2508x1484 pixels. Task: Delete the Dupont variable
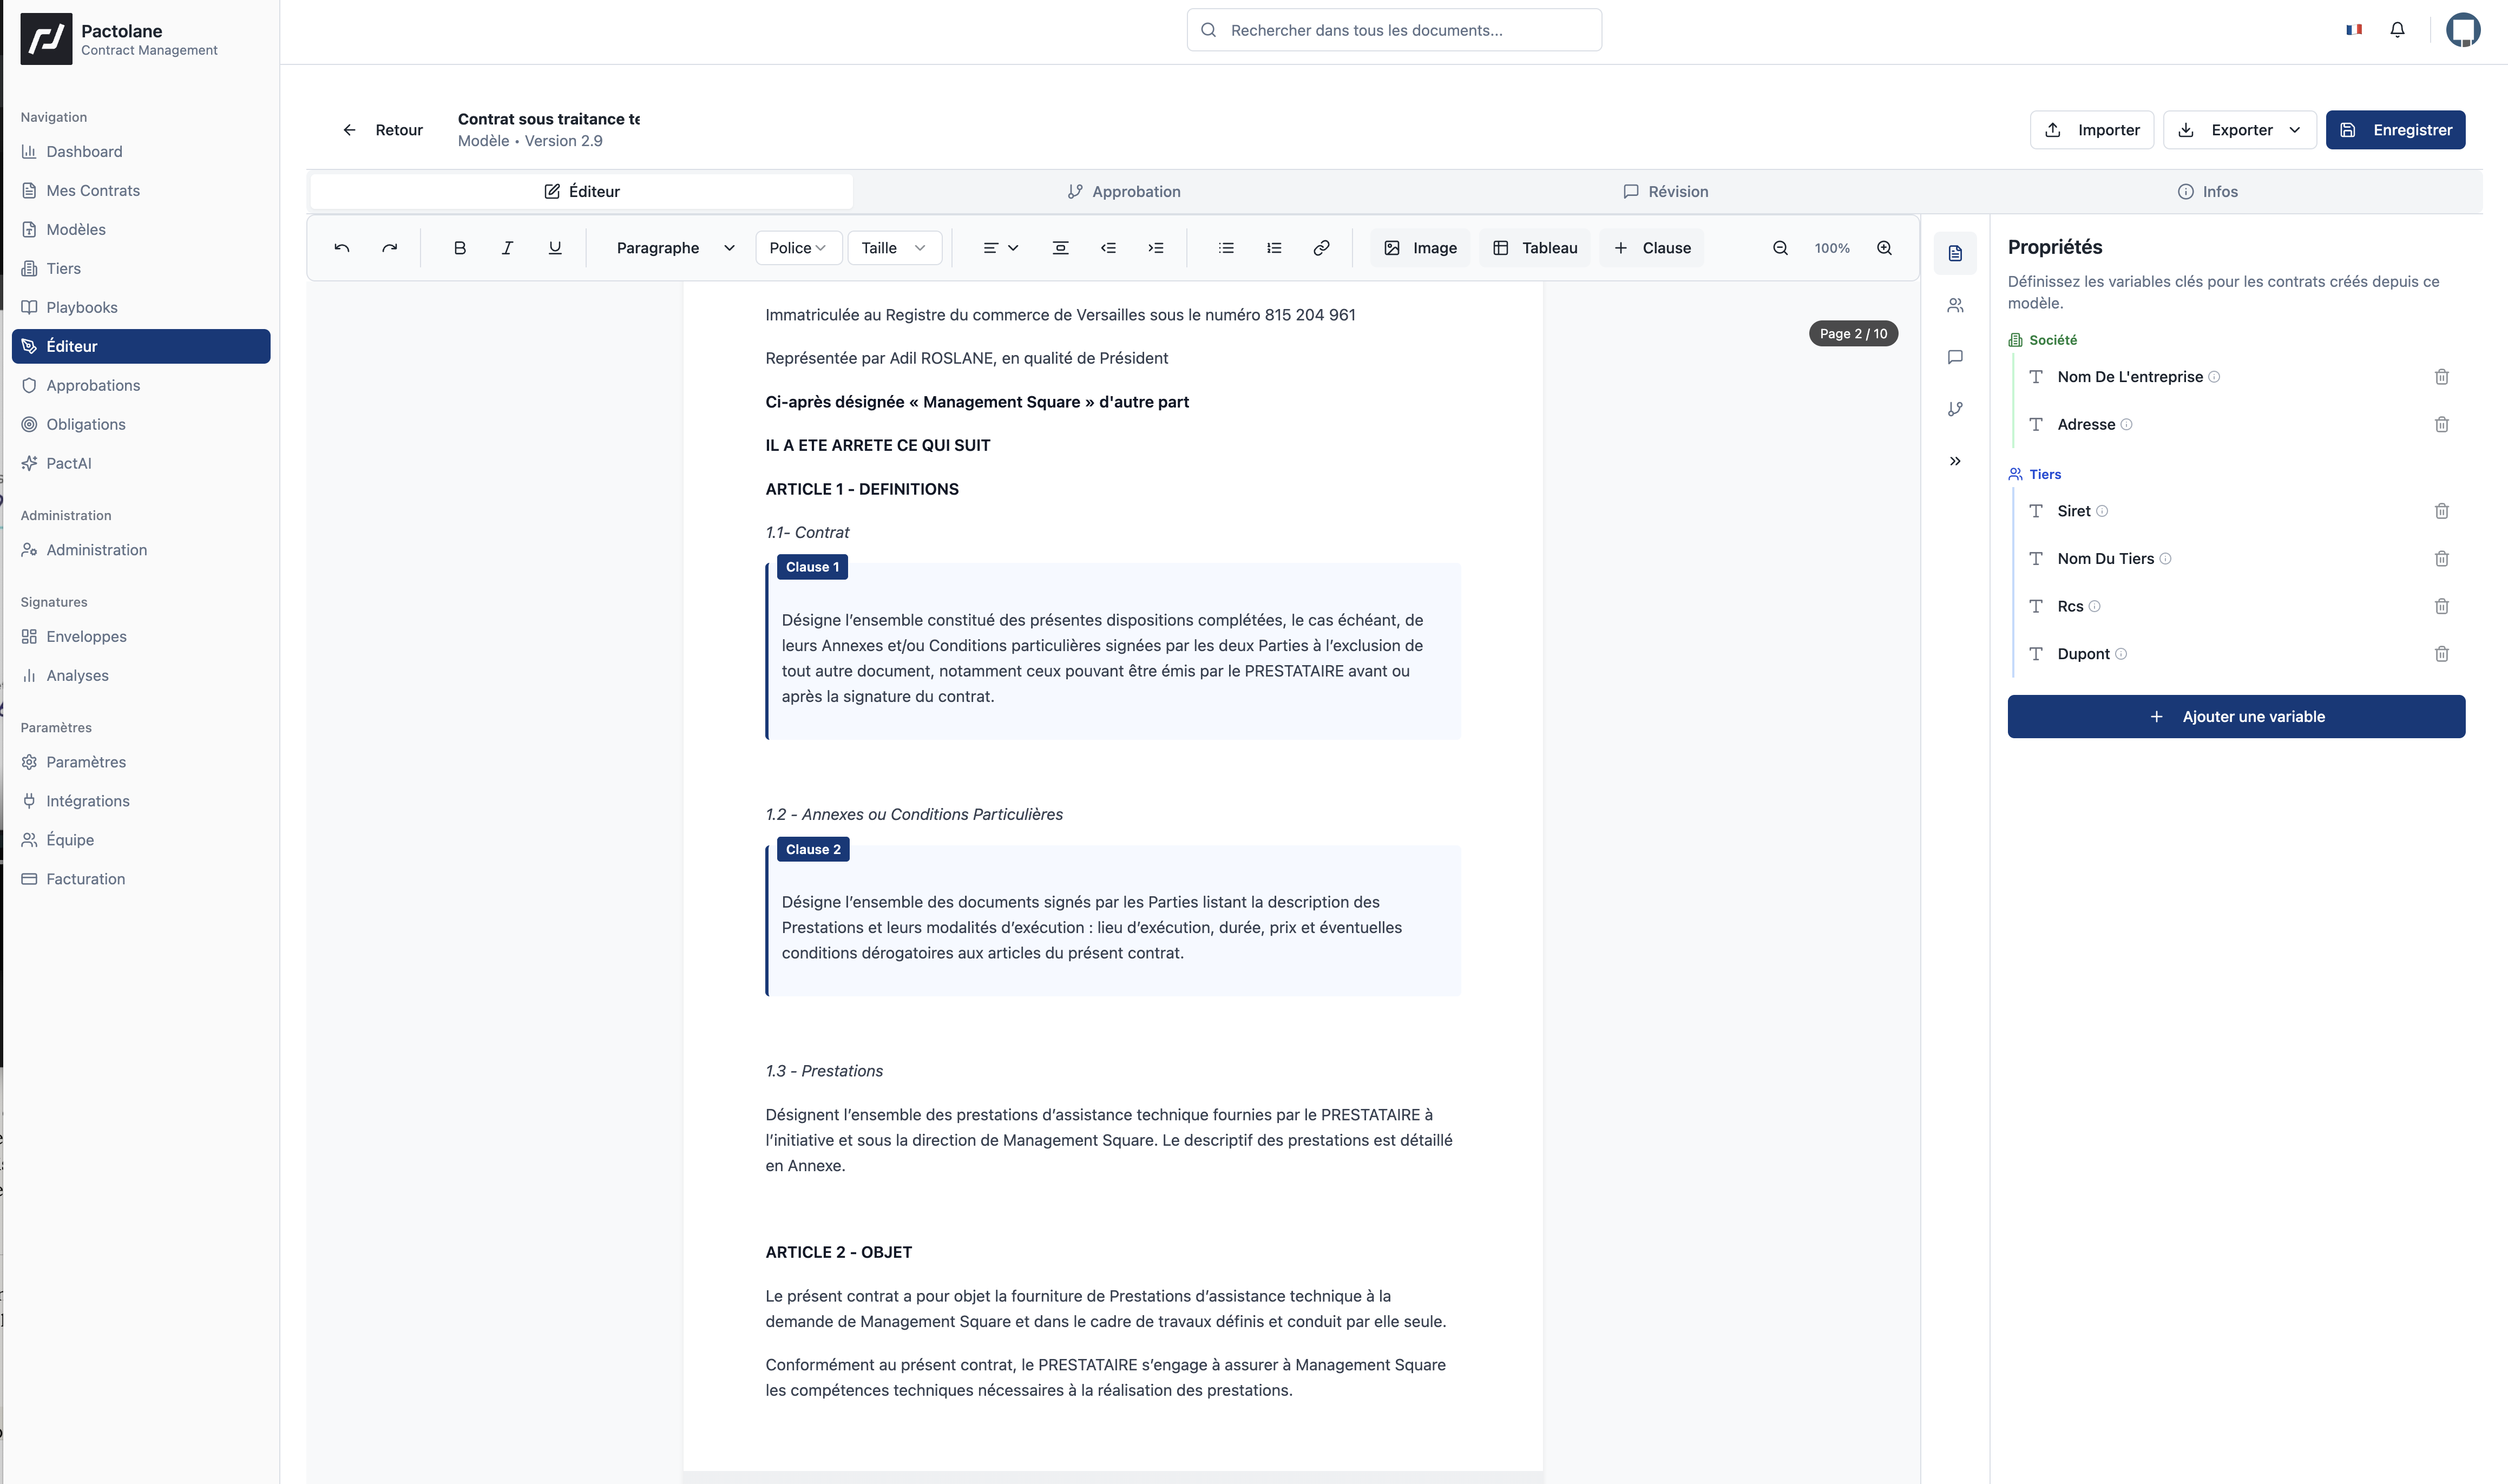point(2442,654)
